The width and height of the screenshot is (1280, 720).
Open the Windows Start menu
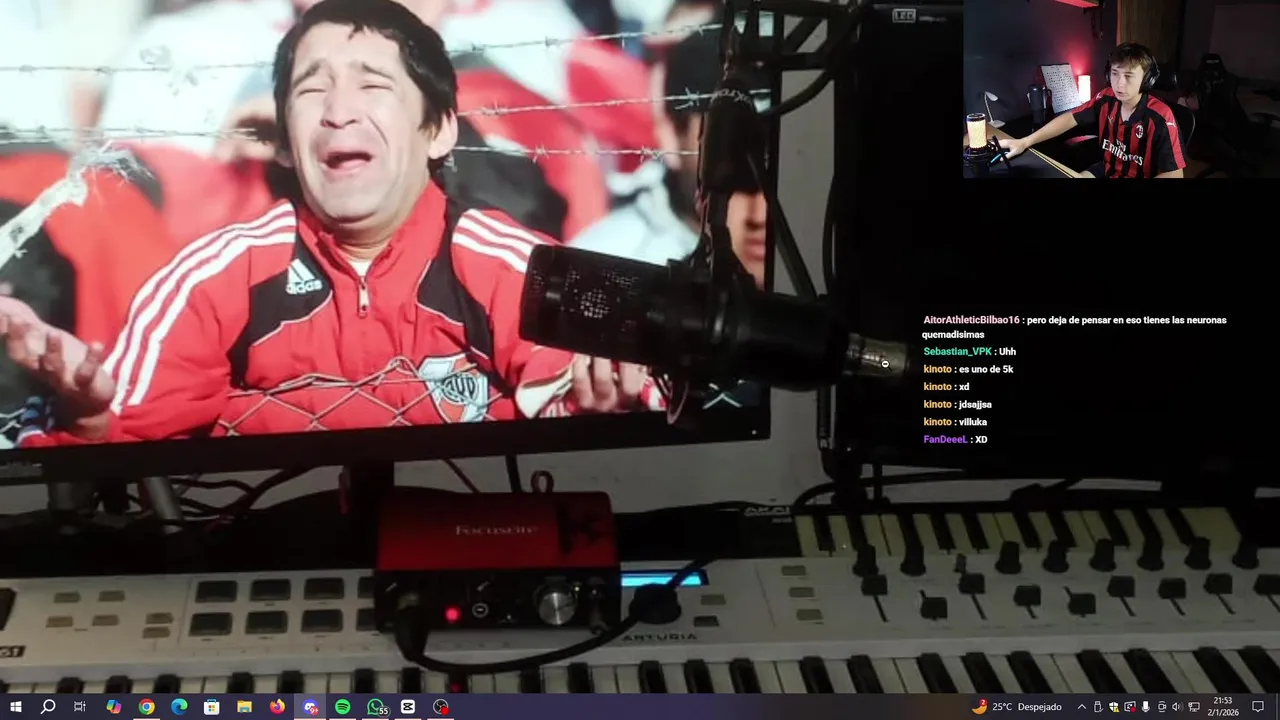(15, 707)
